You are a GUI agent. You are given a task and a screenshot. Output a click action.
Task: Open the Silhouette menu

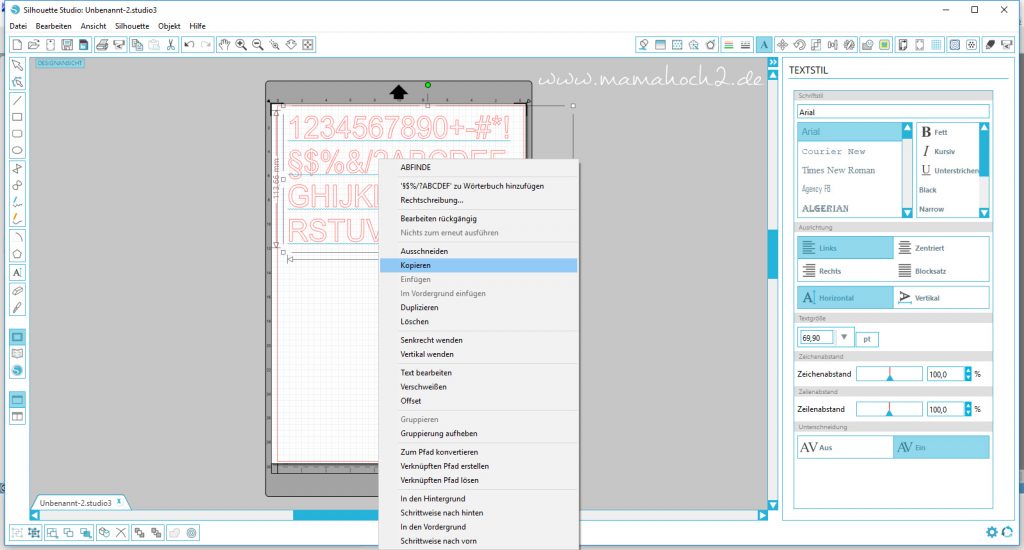pos(132,26)
